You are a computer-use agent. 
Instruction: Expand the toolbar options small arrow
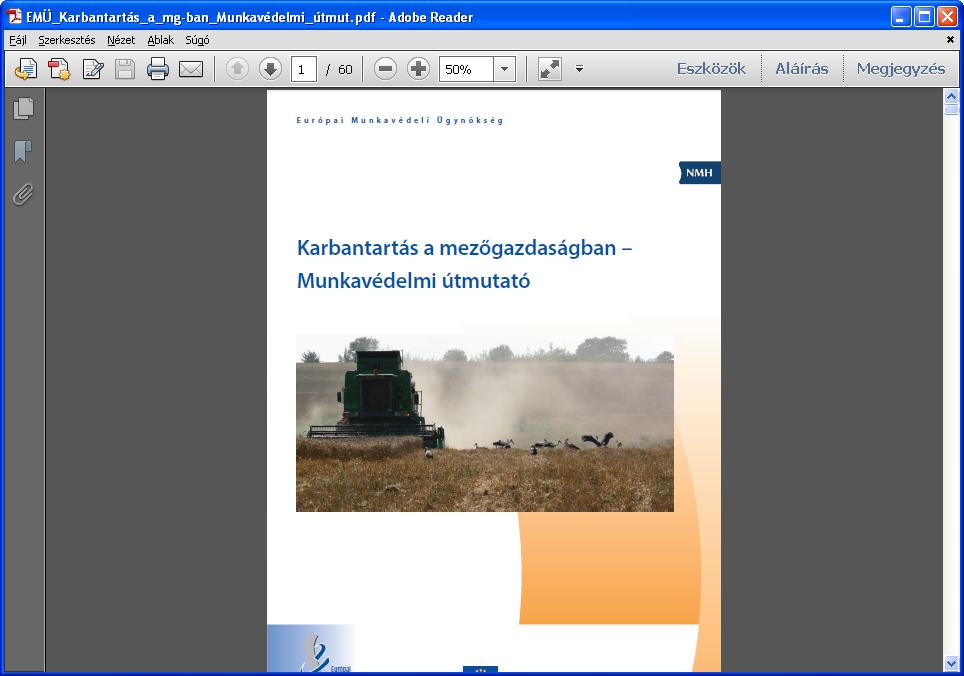click(579, 69)
